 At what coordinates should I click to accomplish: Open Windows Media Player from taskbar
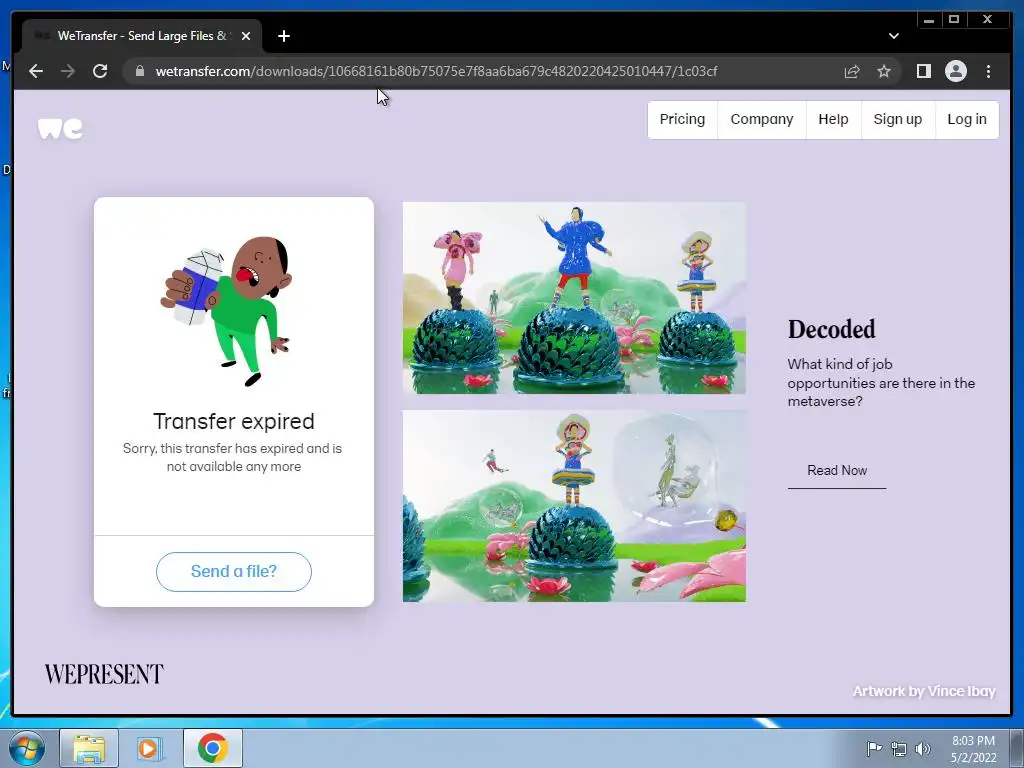tap(150, 748)
